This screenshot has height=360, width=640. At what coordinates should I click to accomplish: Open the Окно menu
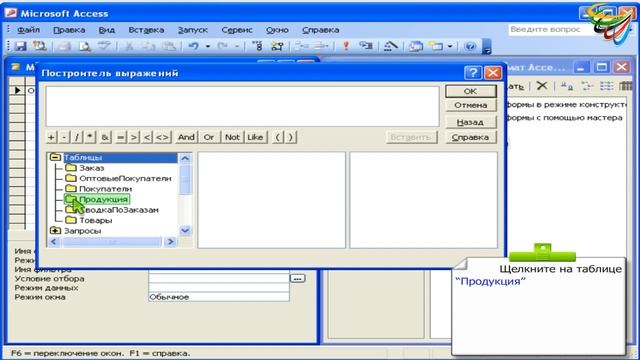pos(277,30)
